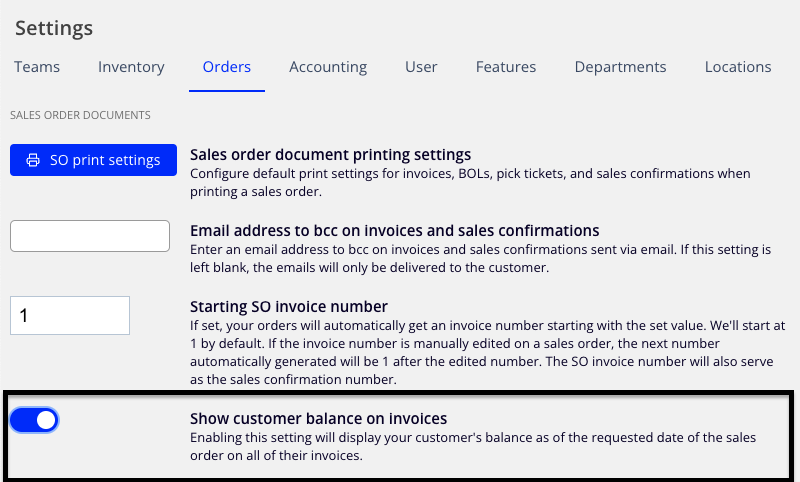Switch to the Features tab

point(506,67)
